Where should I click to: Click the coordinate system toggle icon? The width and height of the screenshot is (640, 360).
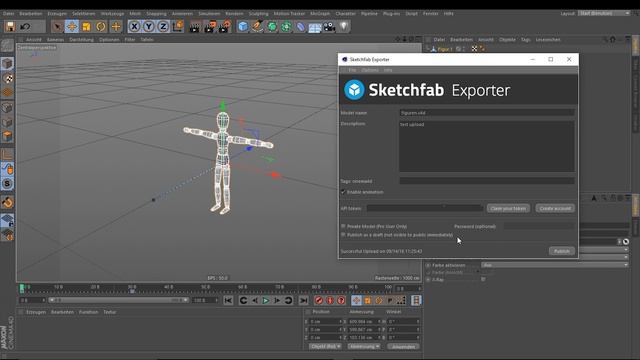pyautogui.click(x=178, y=27)
